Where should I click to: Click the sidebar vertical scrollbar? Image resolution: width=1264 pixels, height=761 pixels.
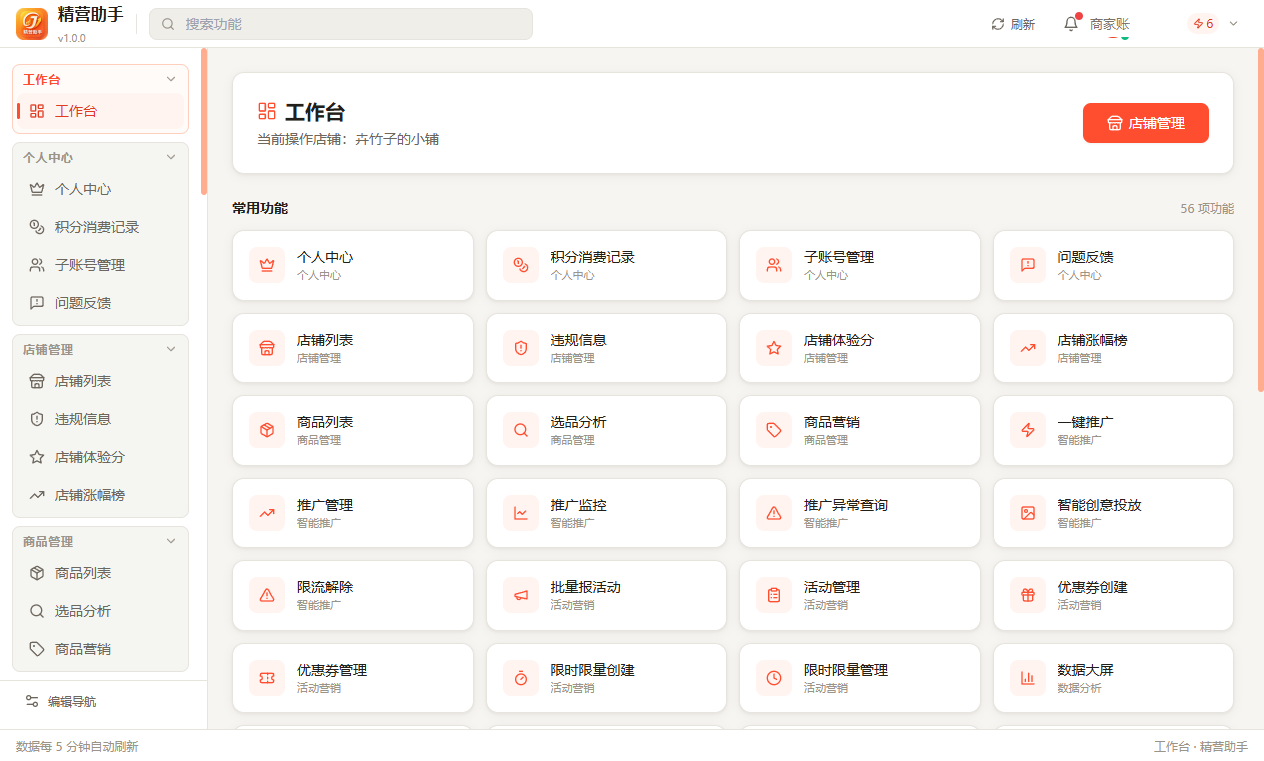pyautogui.click(x=204, y=121)
